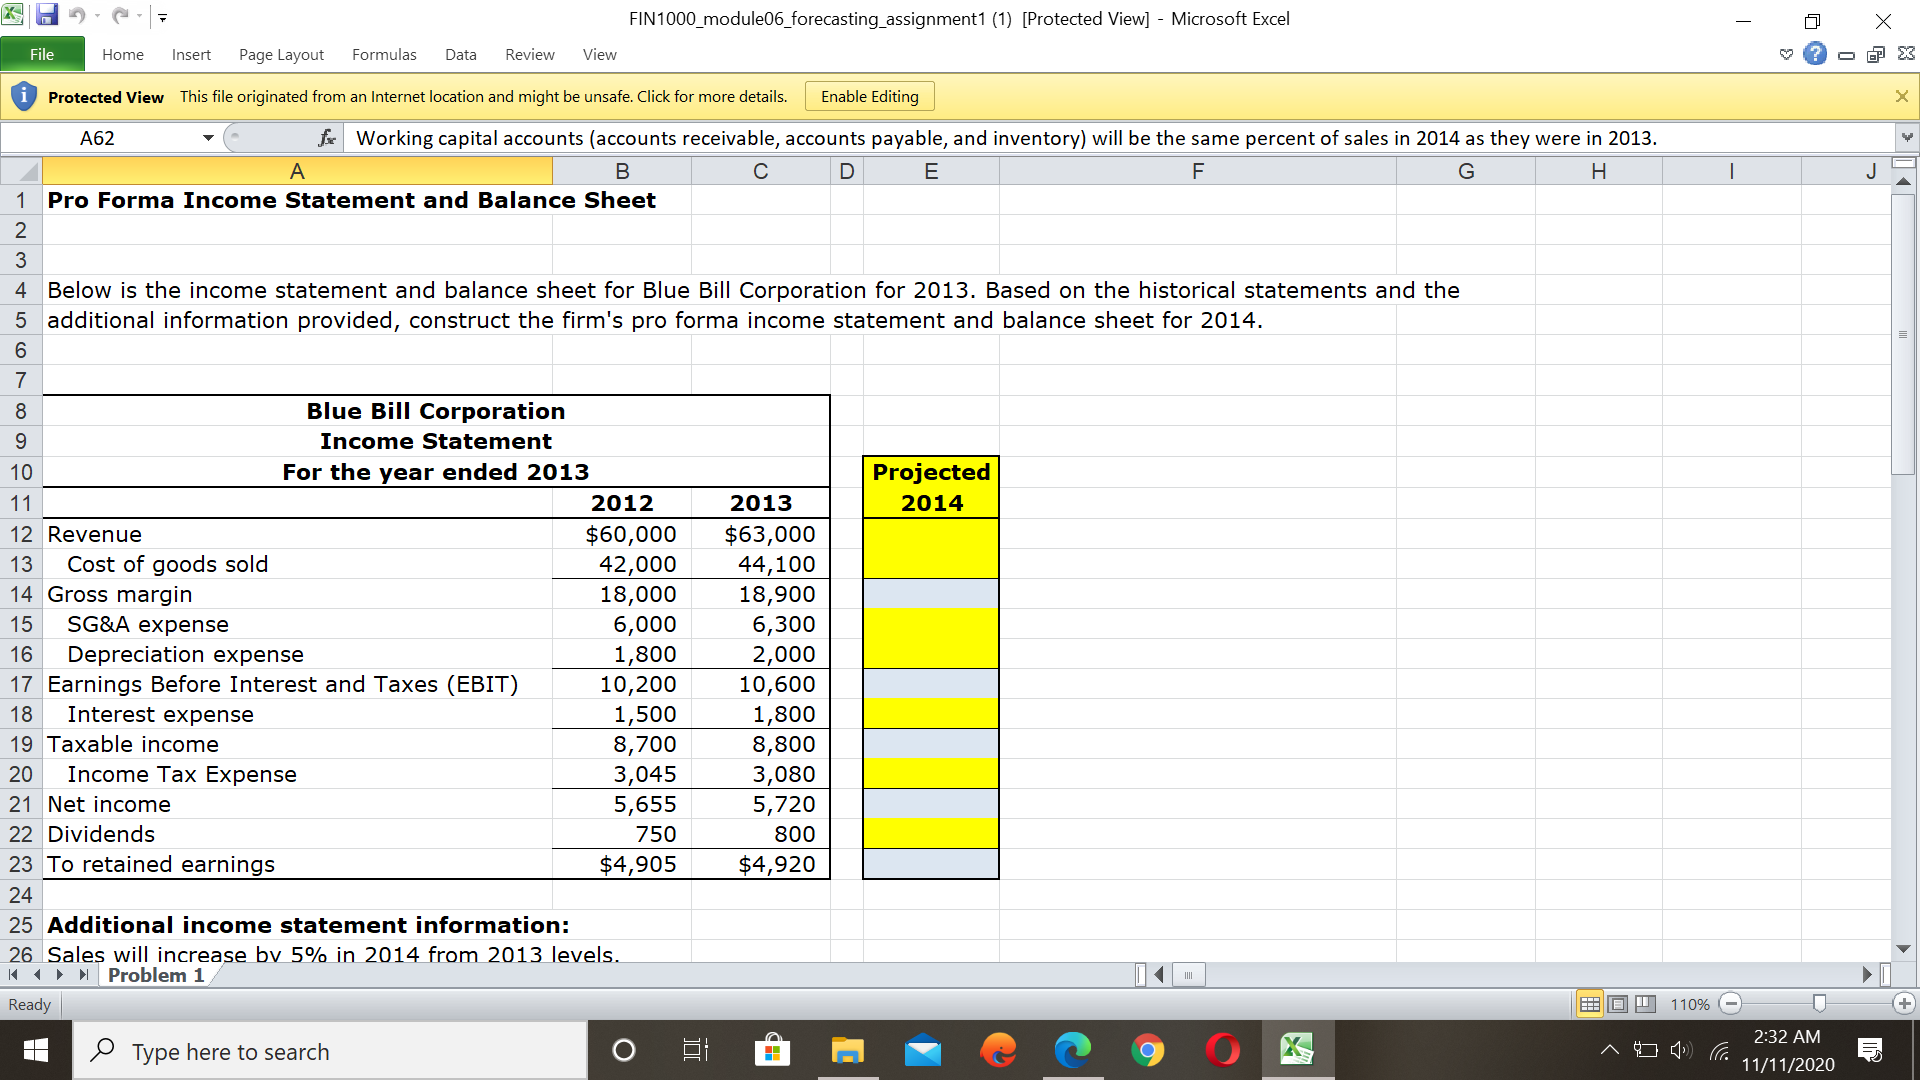Open the Undo history dropdown arrow

(x=97, y=17)
